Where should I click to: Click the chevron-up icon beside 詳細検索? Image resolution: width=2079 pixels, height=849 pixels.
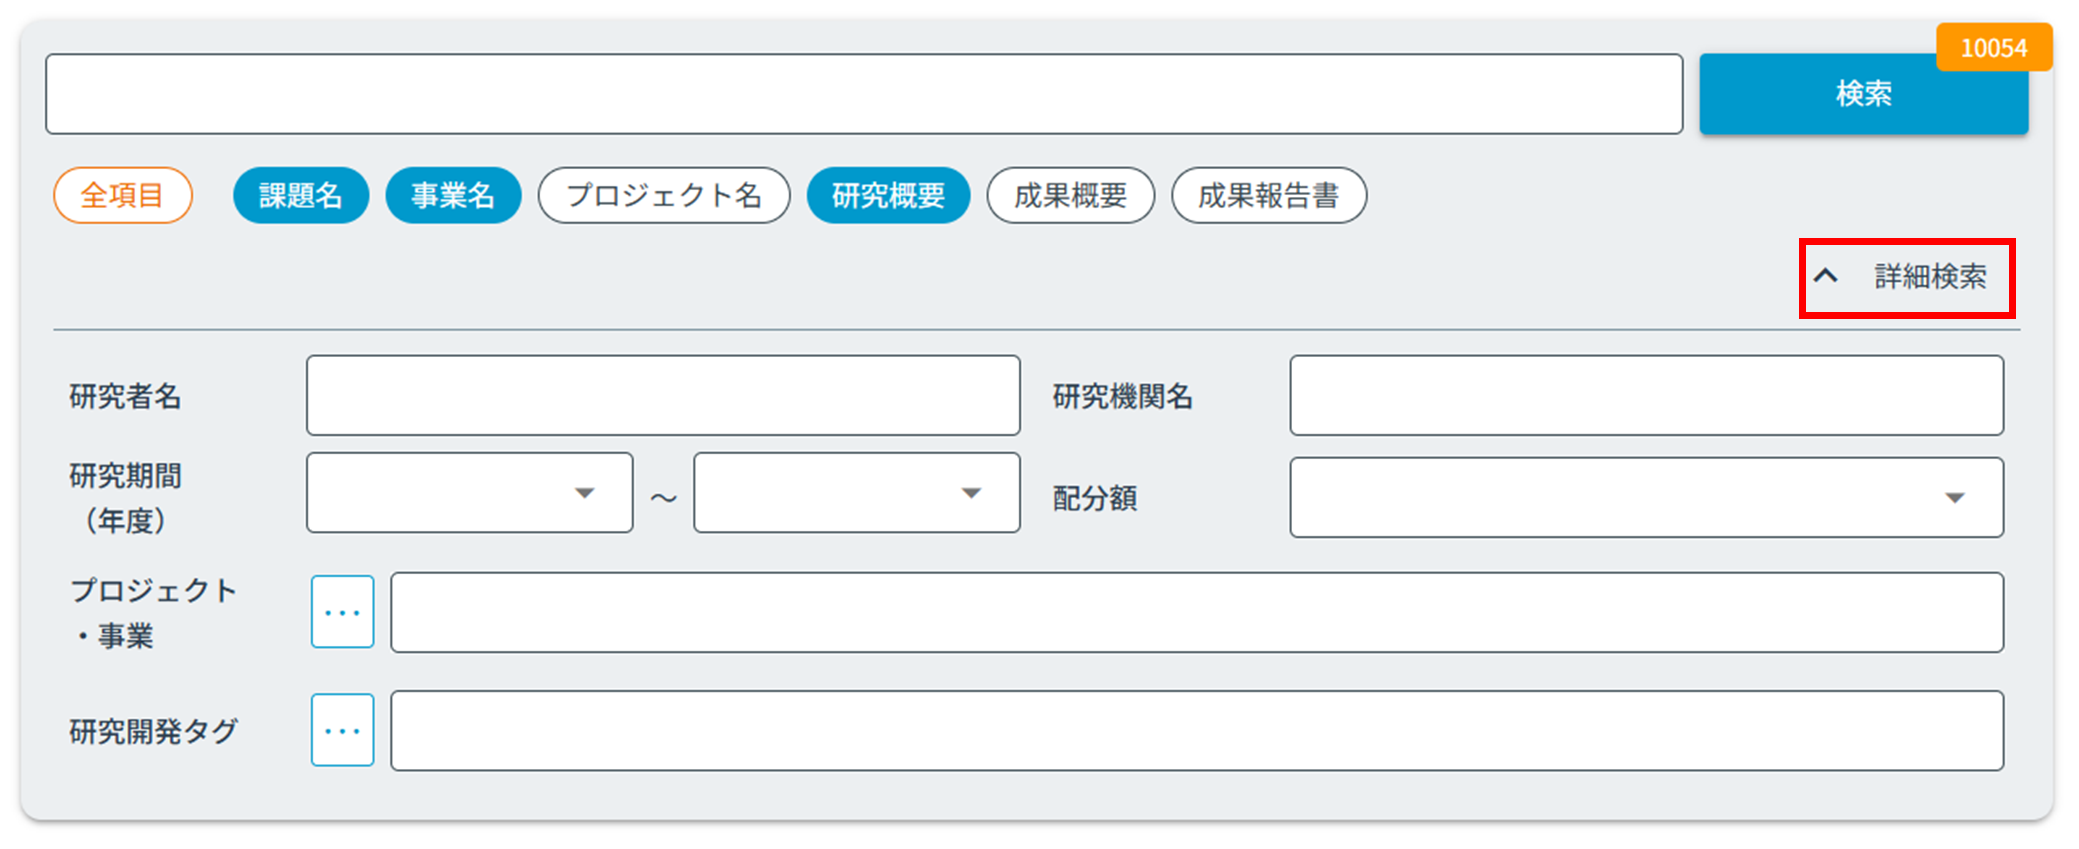coord(1826,276)
